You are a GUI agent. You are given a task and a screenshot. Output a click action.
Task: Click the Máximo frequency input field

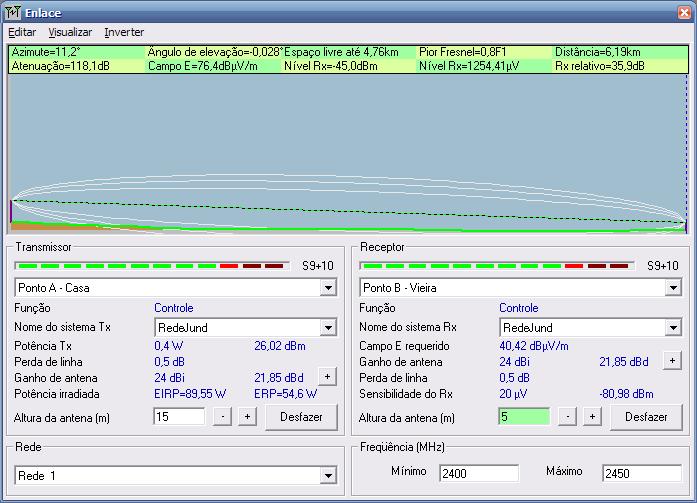pos(642,473)
